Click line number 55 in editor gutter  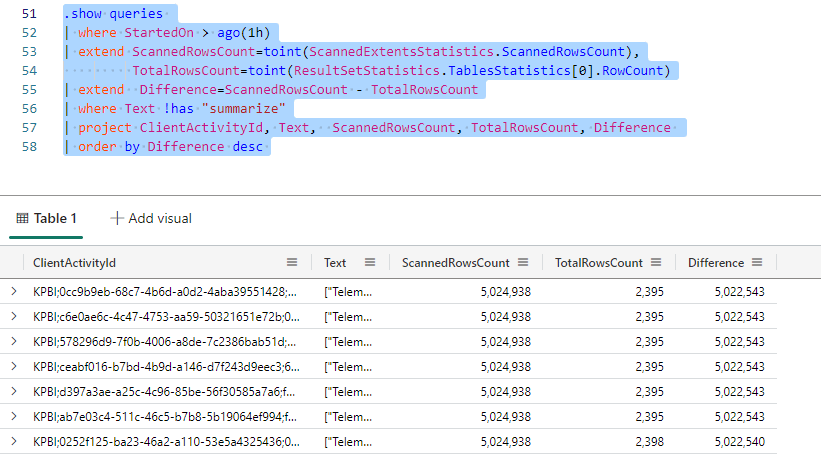pos(29,90)
